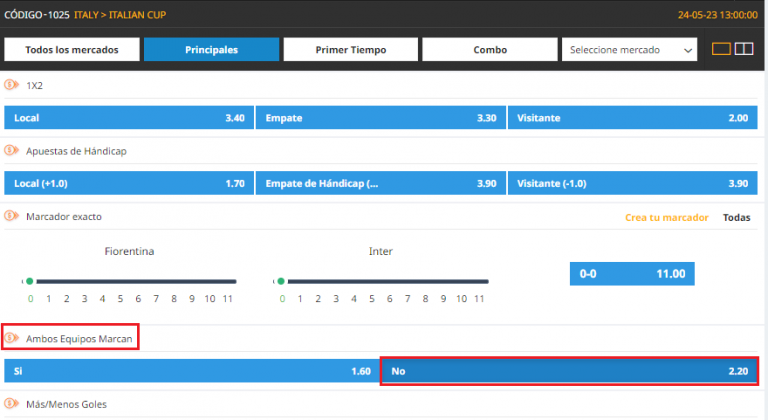The width and height of the screenshot is (768, 420).
Task: Switch to the Combo tab
Action: (x=489, y=50)
